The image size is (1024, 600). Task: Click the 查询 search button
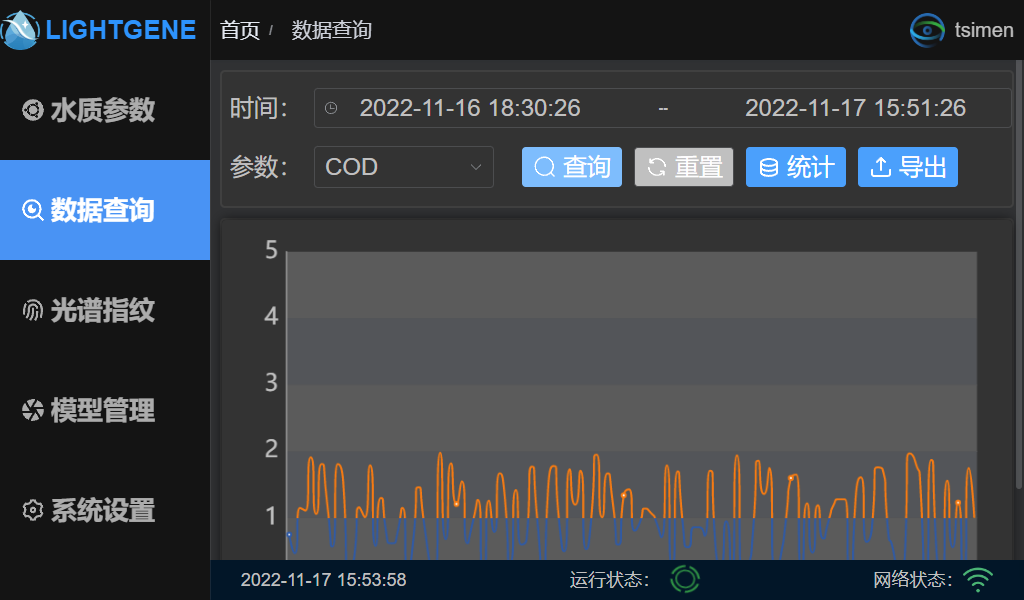click(571, 167)
